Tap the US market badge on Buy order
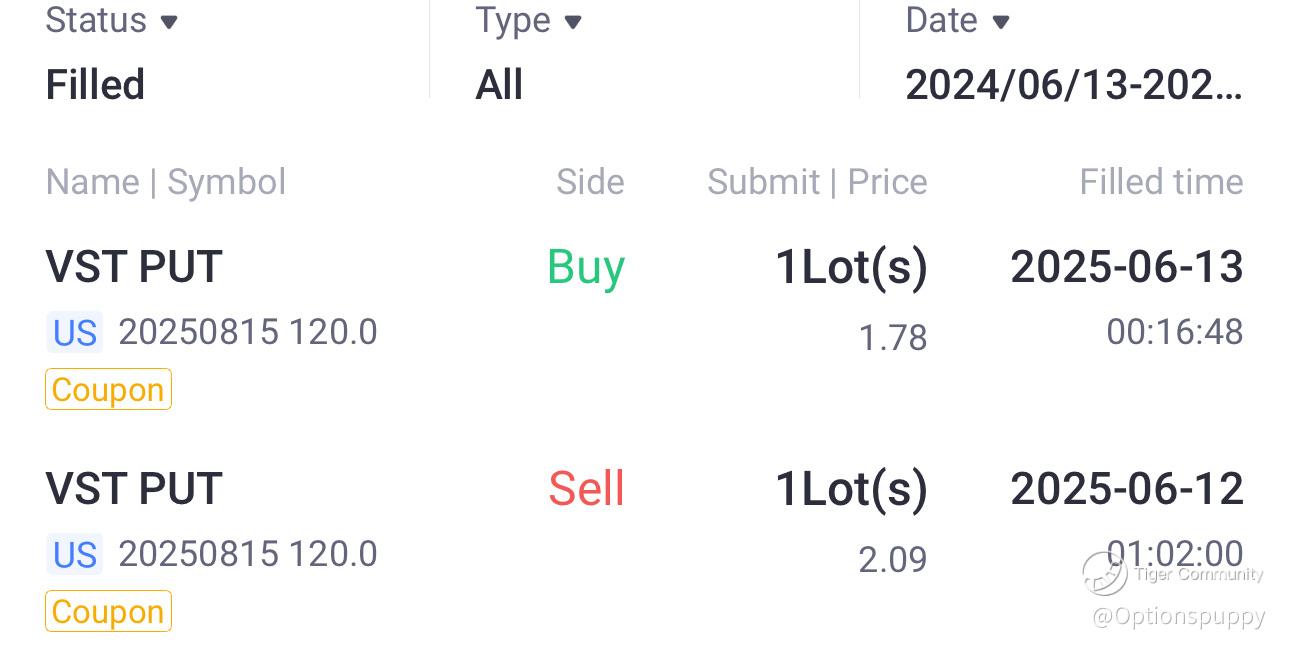 tap(75, 332)
